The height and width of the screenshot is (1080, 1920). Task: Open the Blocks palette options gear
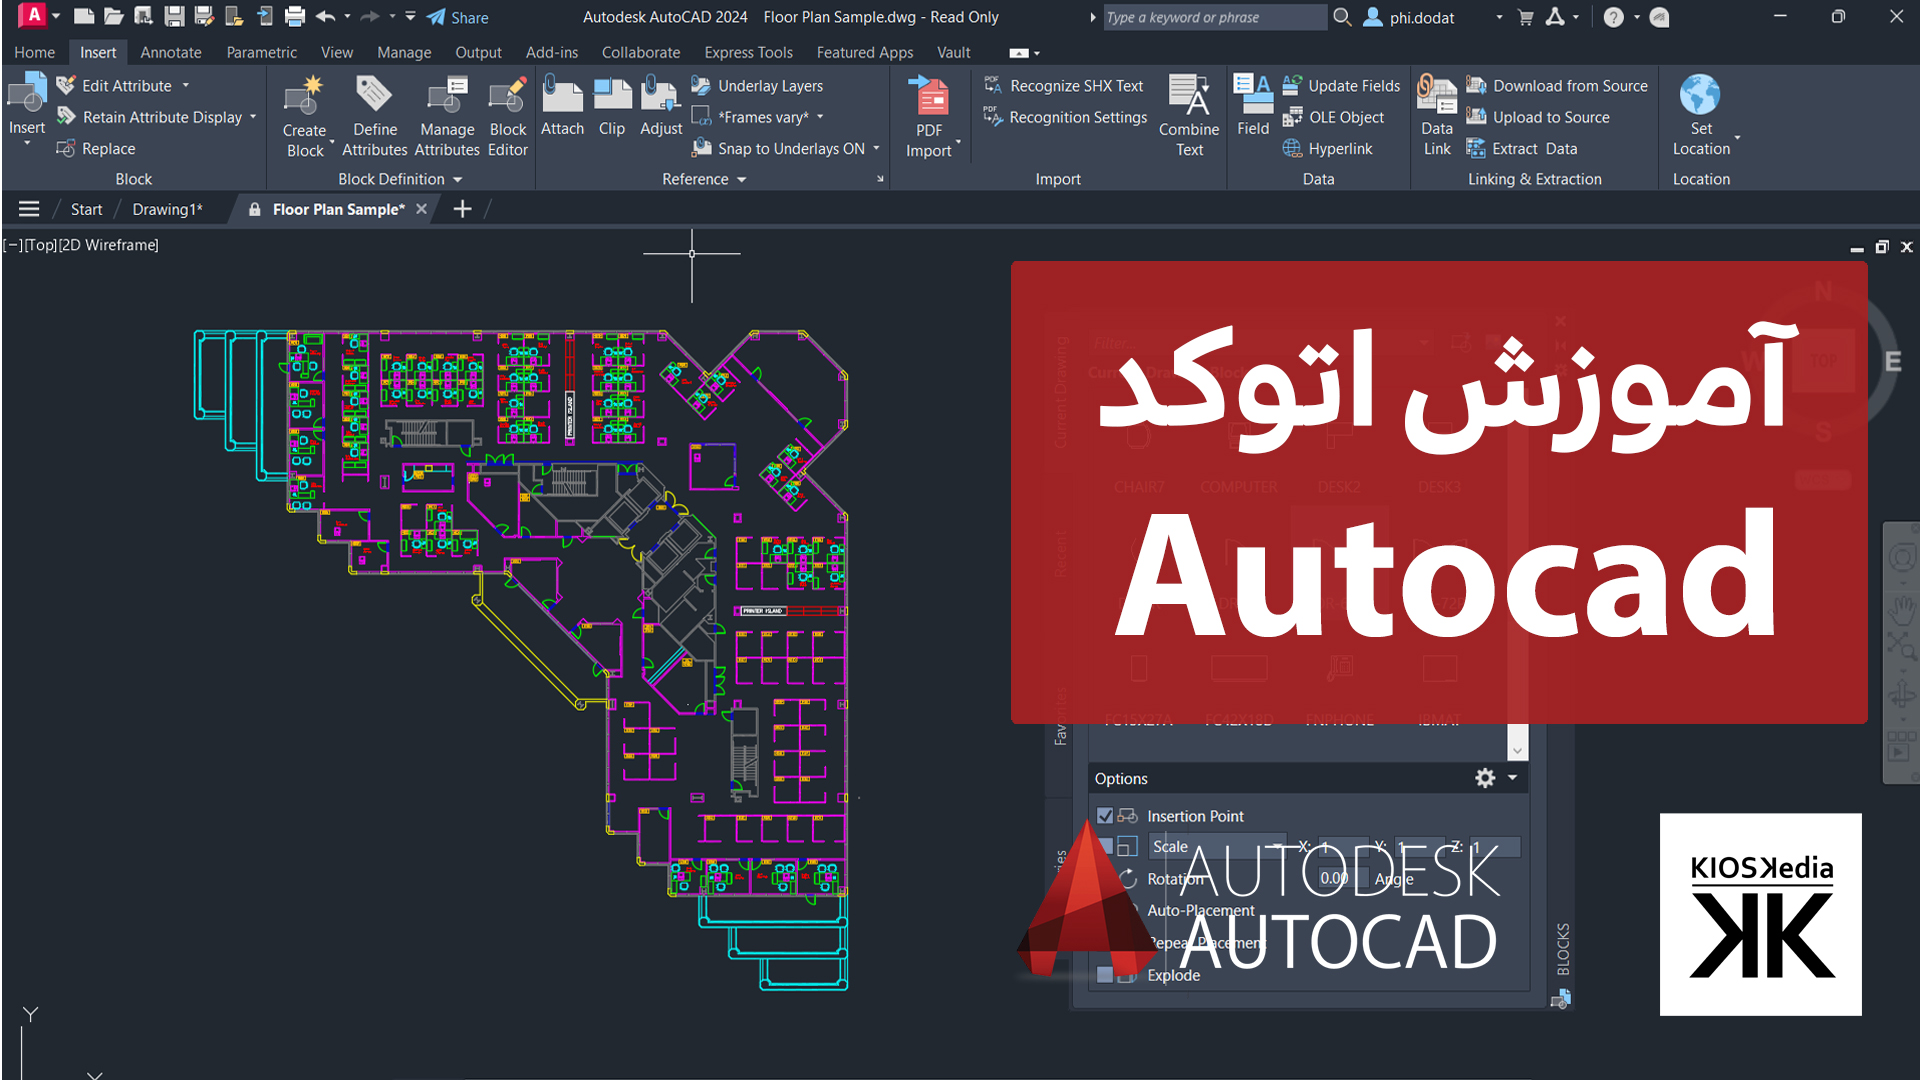coord(1485,778)
